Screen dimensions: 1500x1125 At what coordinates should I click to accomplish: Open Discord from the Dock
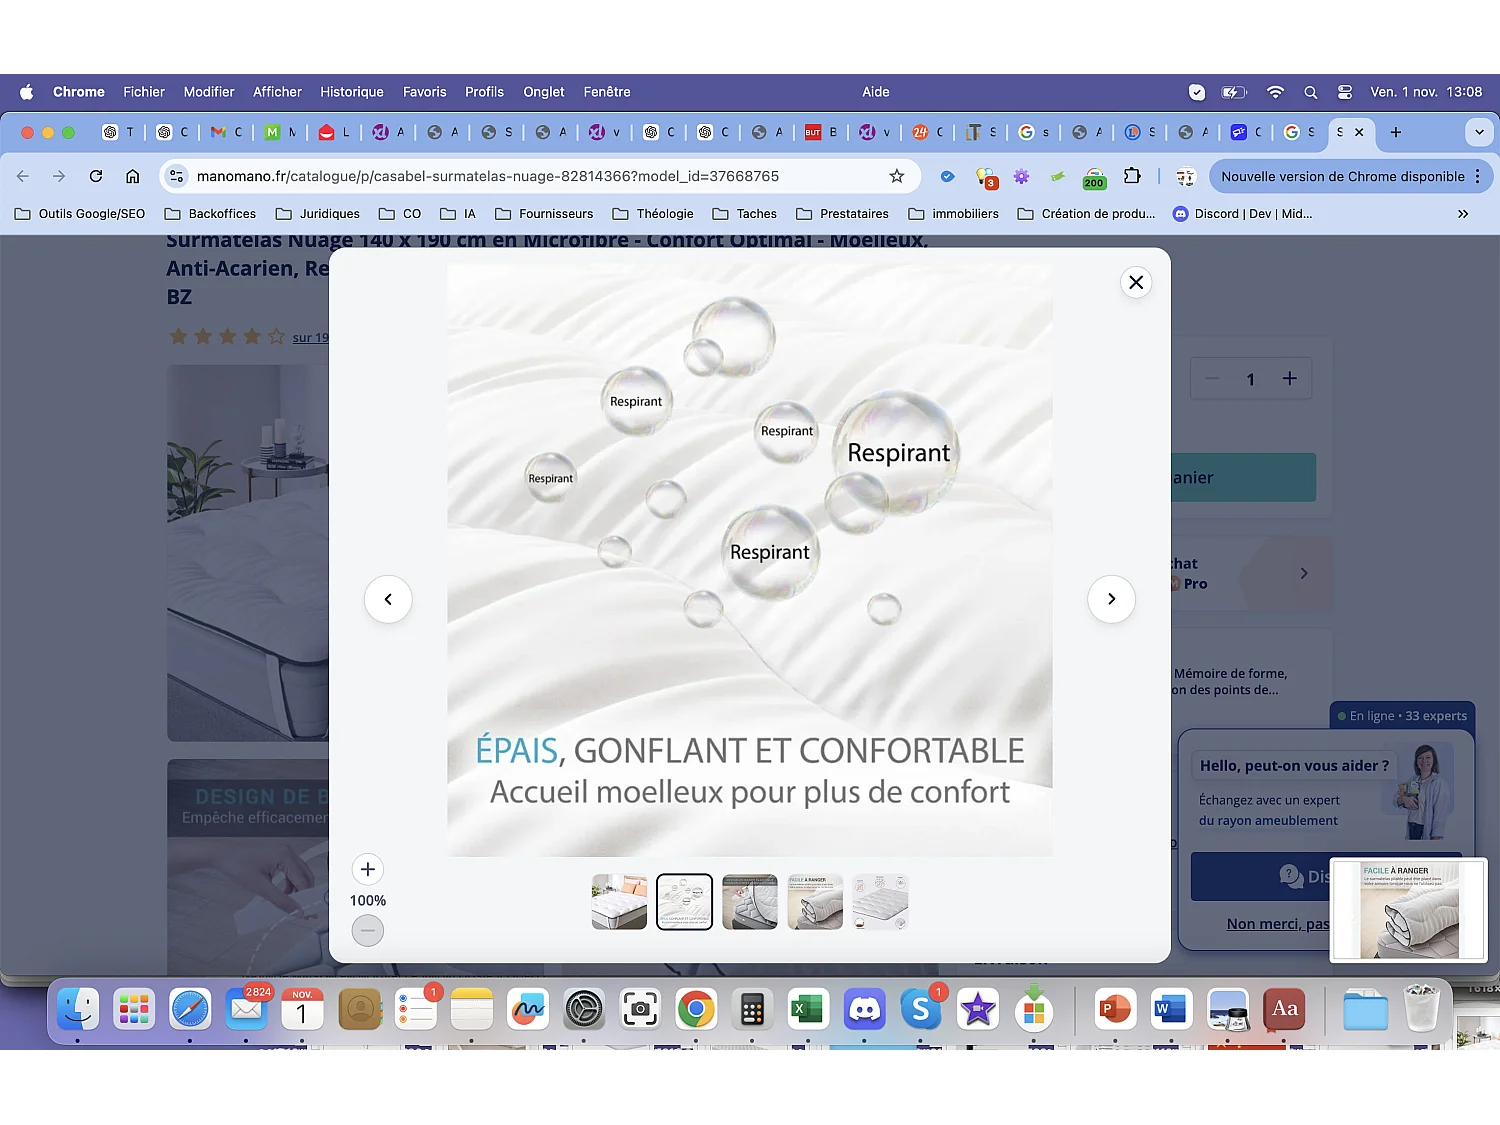click(865, 1010)
